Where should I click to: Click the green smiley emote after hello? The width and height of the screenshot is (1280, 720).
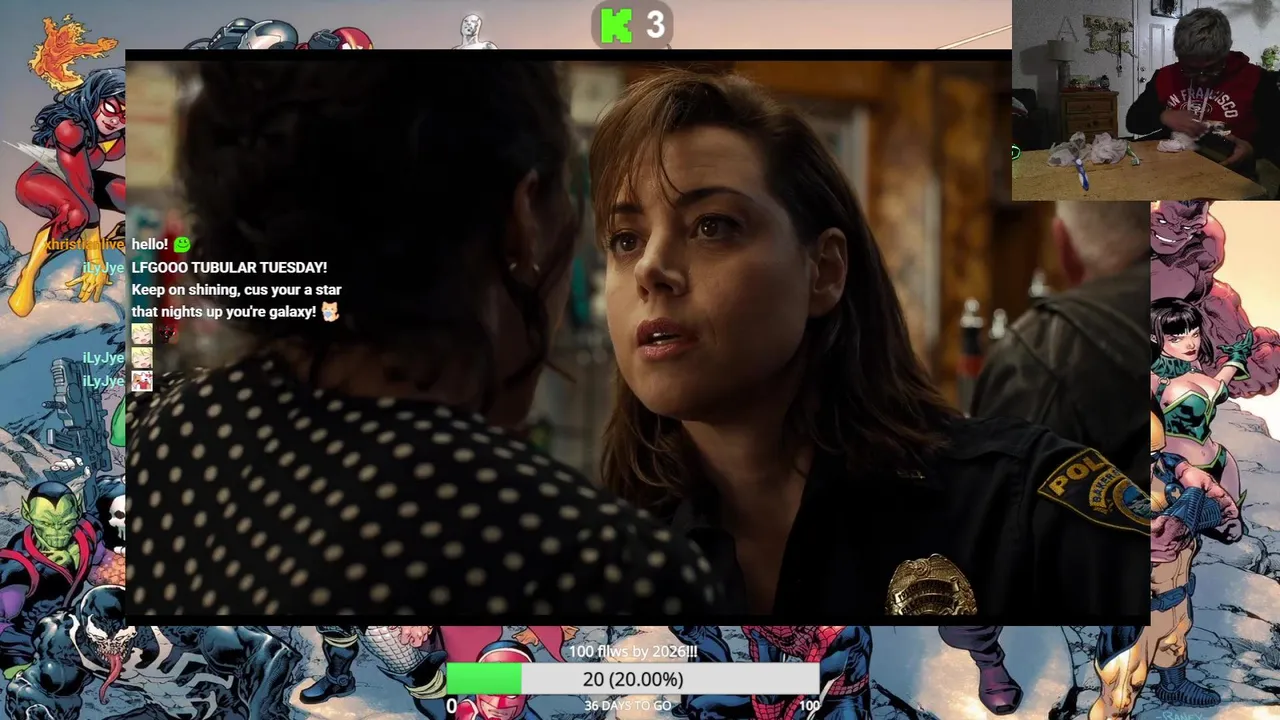181,244
